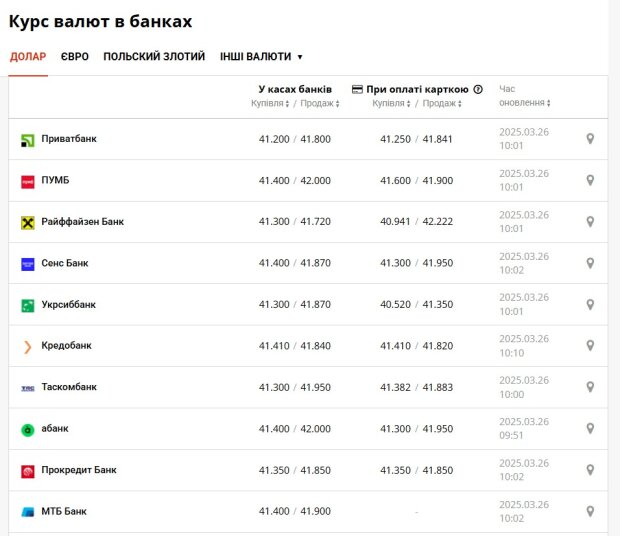Image resolution: width=620 pixels, height=536 pixels.
Task: Sort by card payment Купівля column
Action: pyautogui.click(x=390, y=103)
